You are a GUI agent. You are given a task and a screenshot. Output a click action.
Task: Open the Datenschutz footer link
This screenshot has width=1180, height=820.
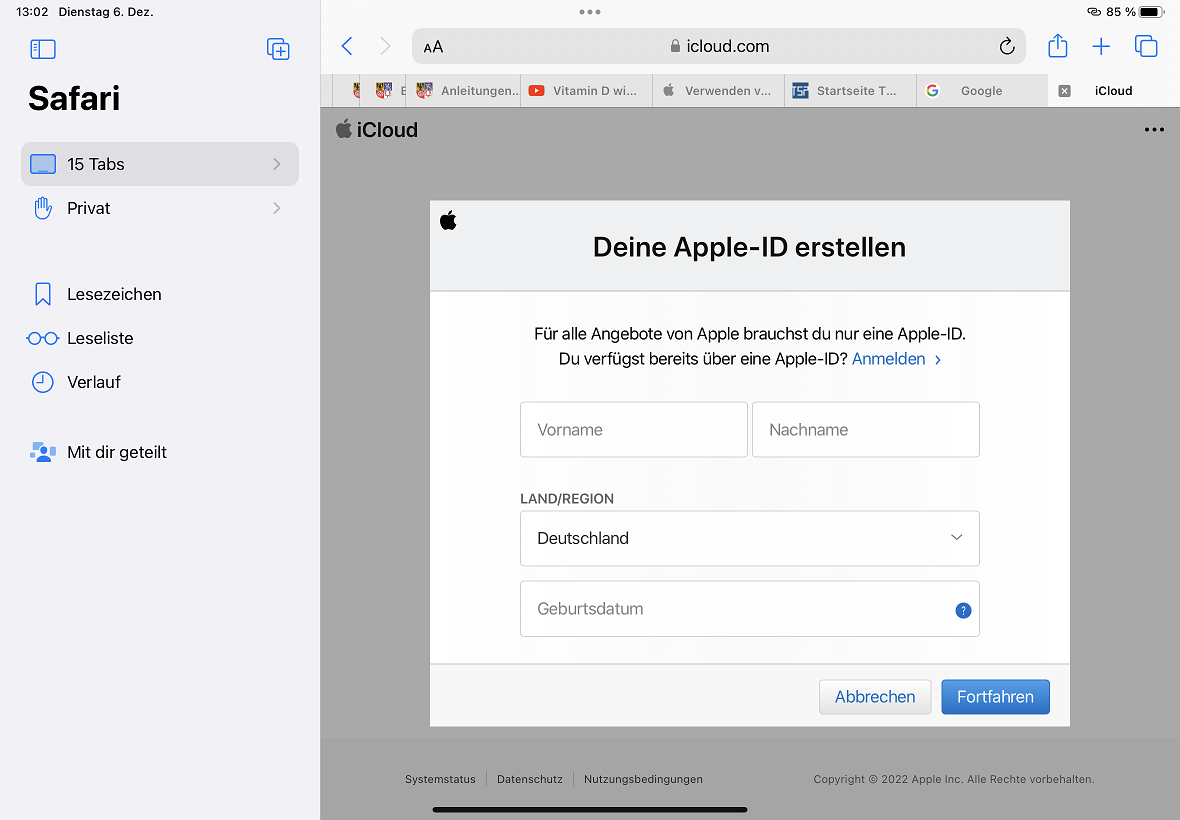[x=530, y=779]
